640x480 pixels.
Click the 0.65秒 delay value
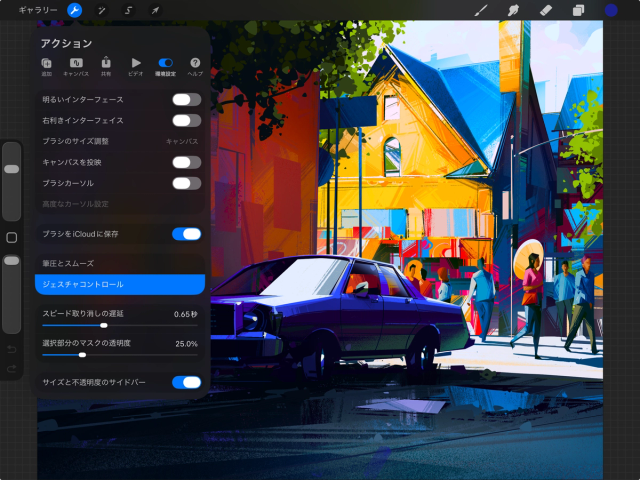[x=186, y=314]
